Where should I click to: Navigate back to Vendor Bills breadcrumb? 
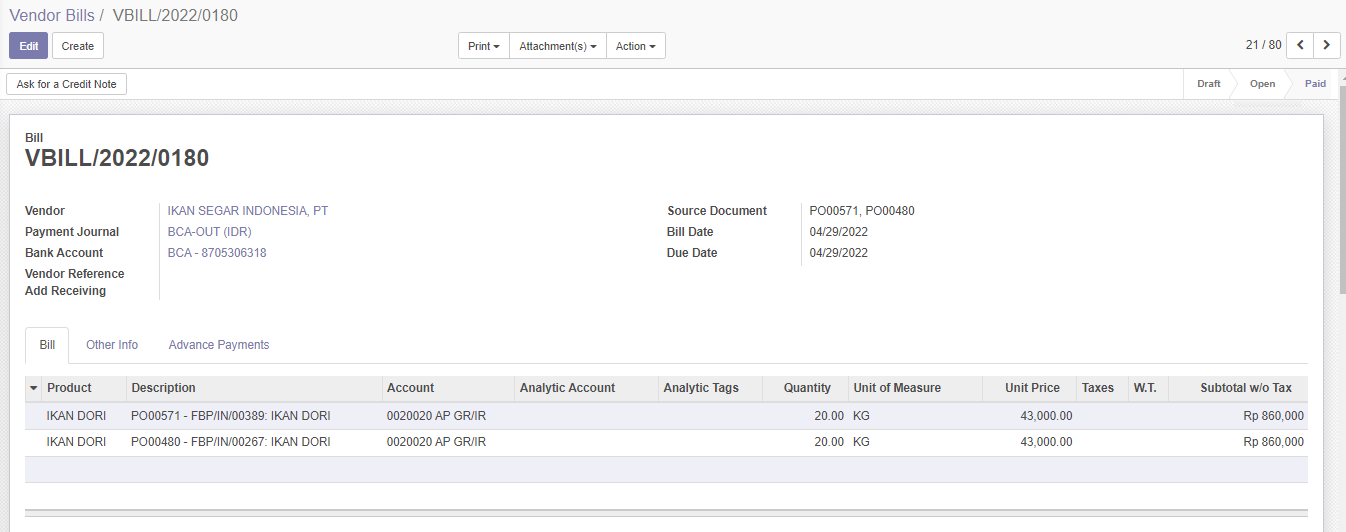coord(52,15)
